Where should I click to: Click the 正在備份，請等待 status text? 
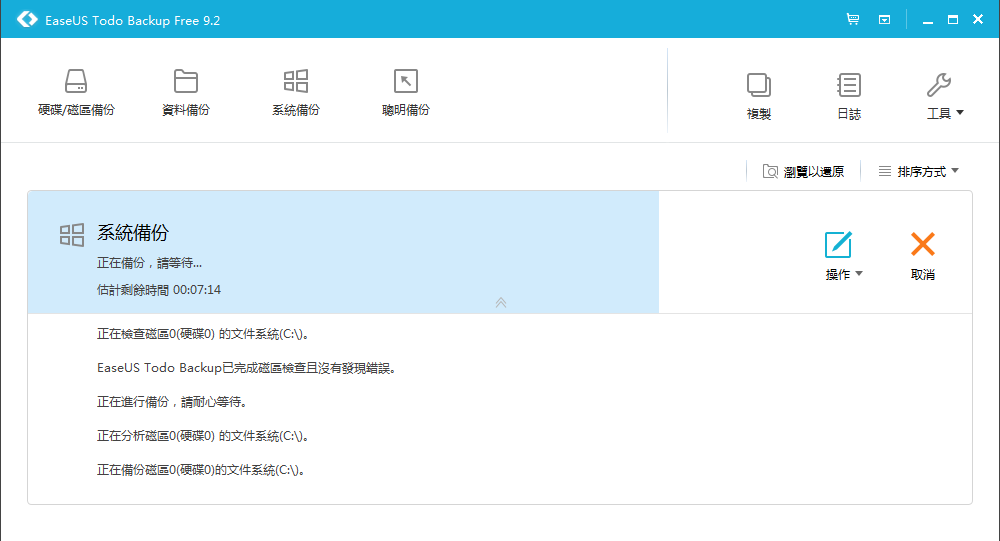[149, 263]
